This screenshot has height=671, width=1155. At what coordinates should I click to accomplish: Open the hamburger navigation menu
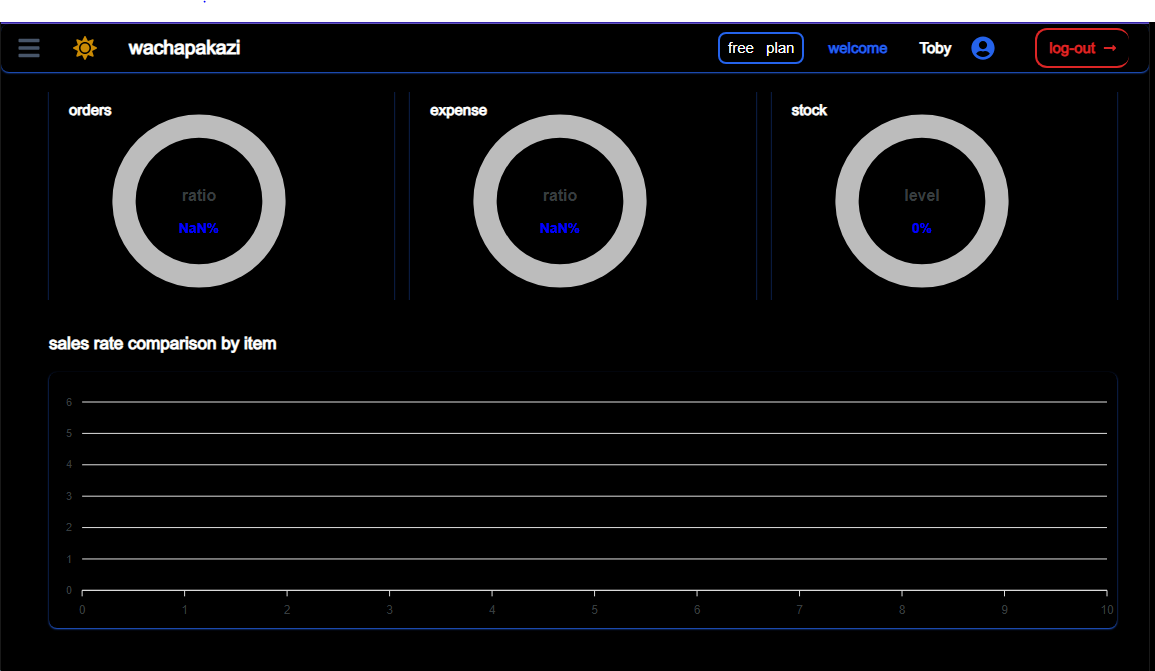pyautogui.click(x=29, y=48)
